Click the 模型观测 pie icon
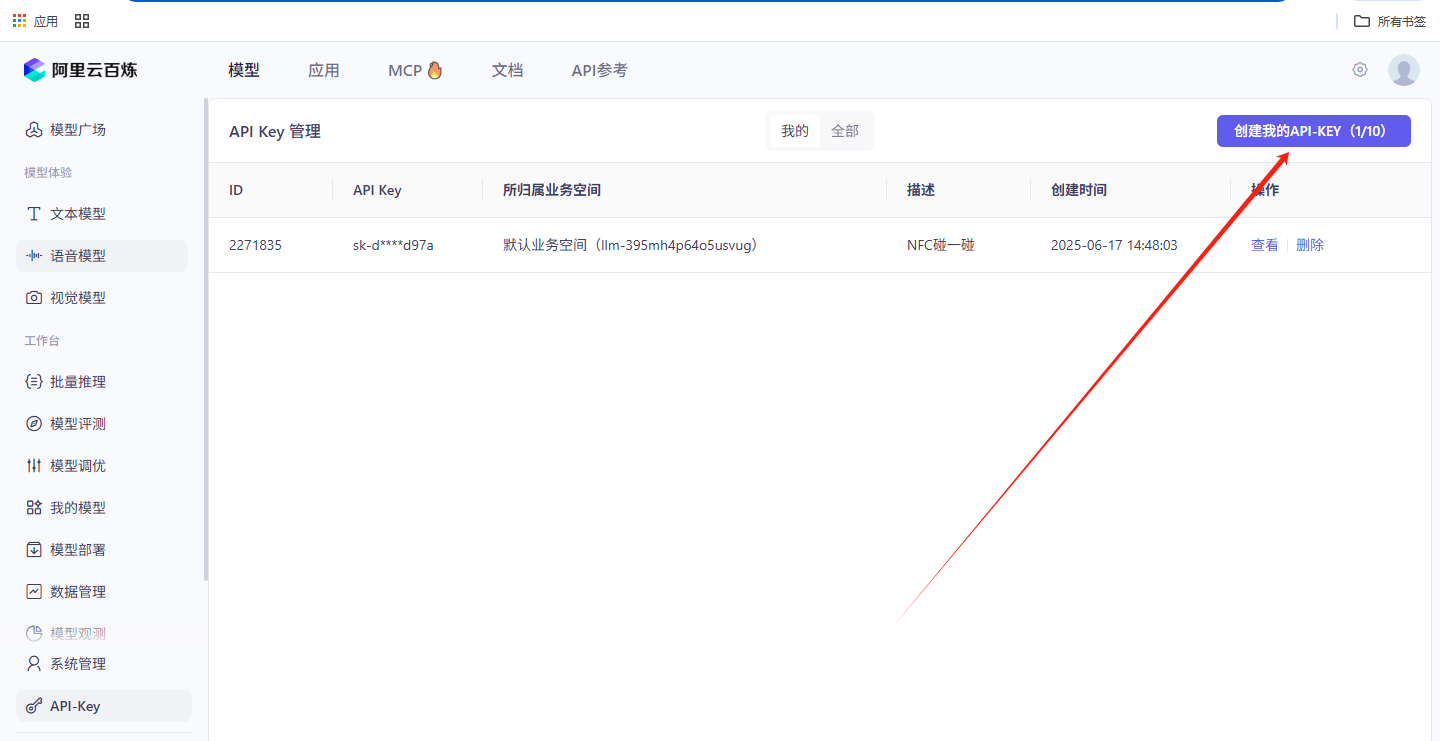 pos(34,634)
